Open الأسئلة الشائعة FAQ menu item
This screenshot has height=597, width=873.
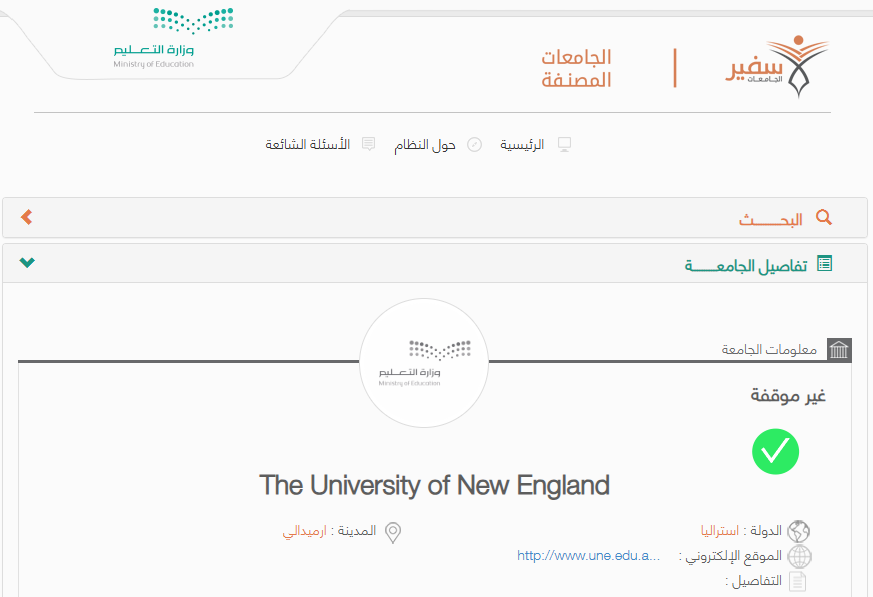307,145
